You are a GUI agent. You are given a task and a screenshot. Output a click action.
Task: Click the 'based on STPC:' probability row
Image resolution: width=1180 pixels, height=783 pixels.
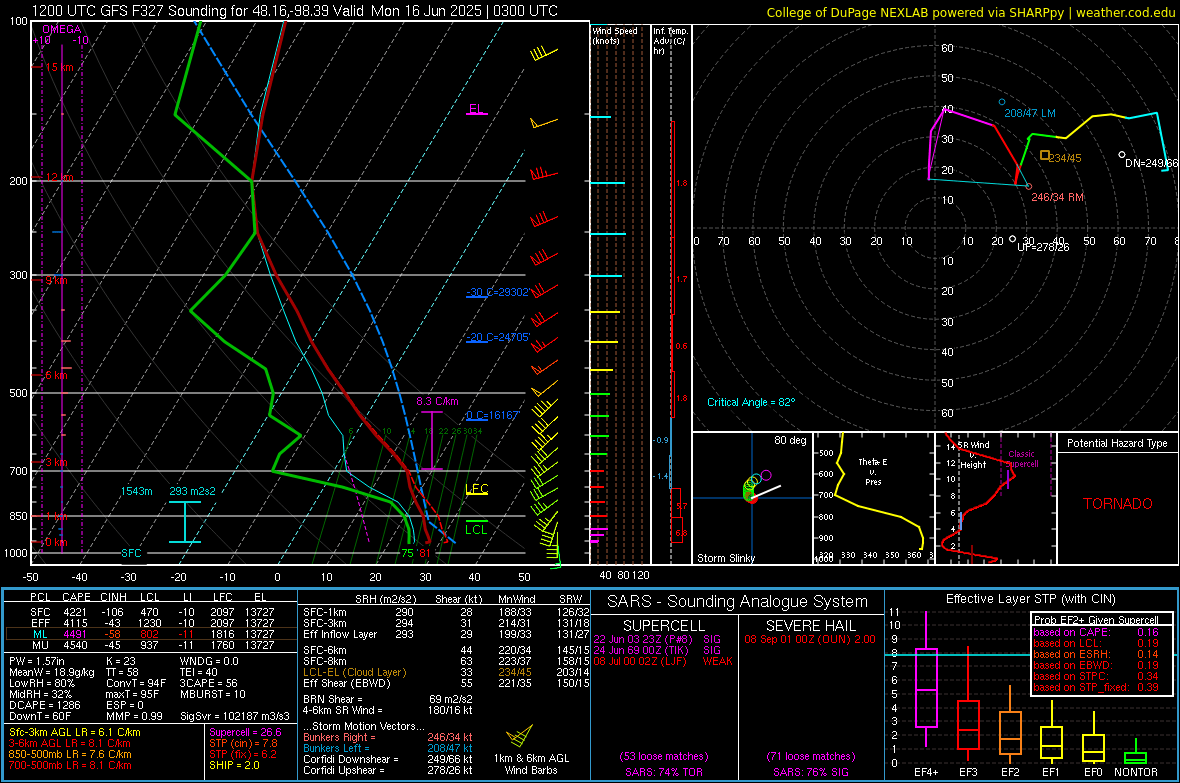[1096, 676]
